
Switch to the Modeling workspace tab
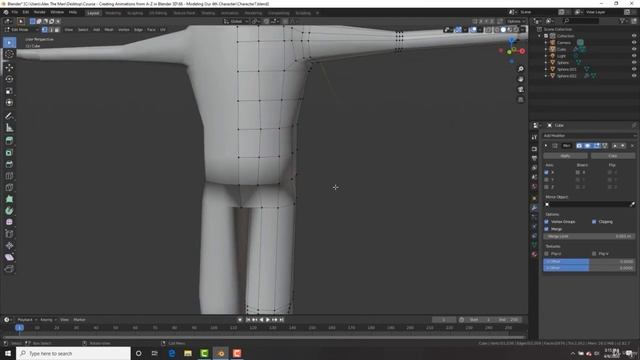[x=113, y=13]
